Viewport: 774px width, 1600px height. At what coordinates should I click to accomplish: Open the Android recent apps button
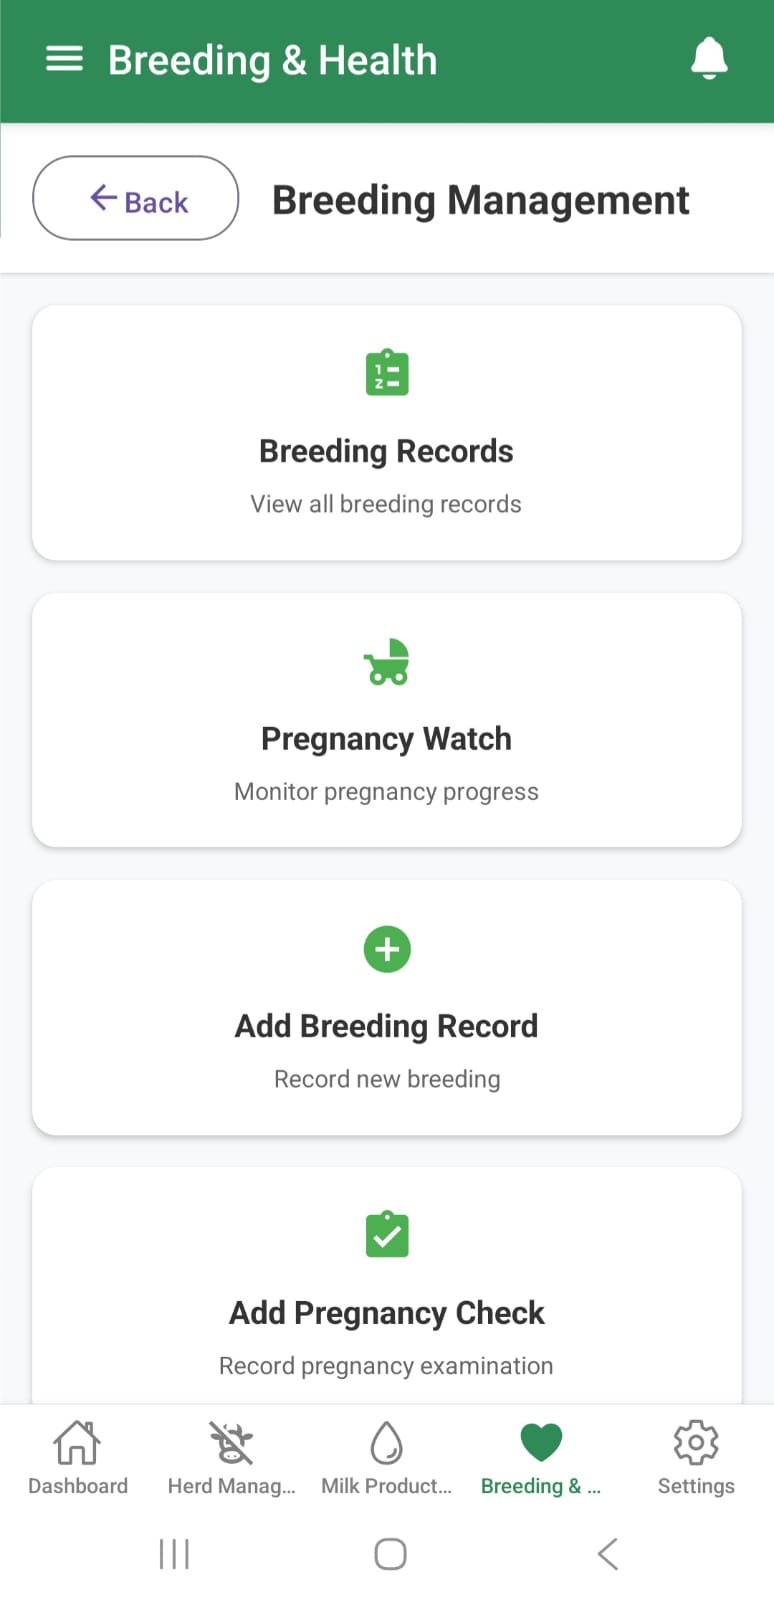click(174, 1554)
